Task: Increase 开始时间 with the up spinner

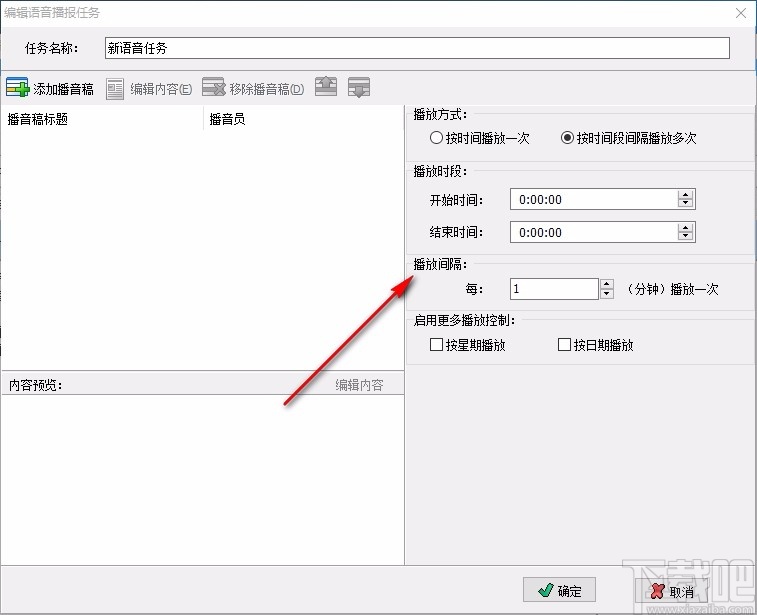Action: click(x=686, y=195)
